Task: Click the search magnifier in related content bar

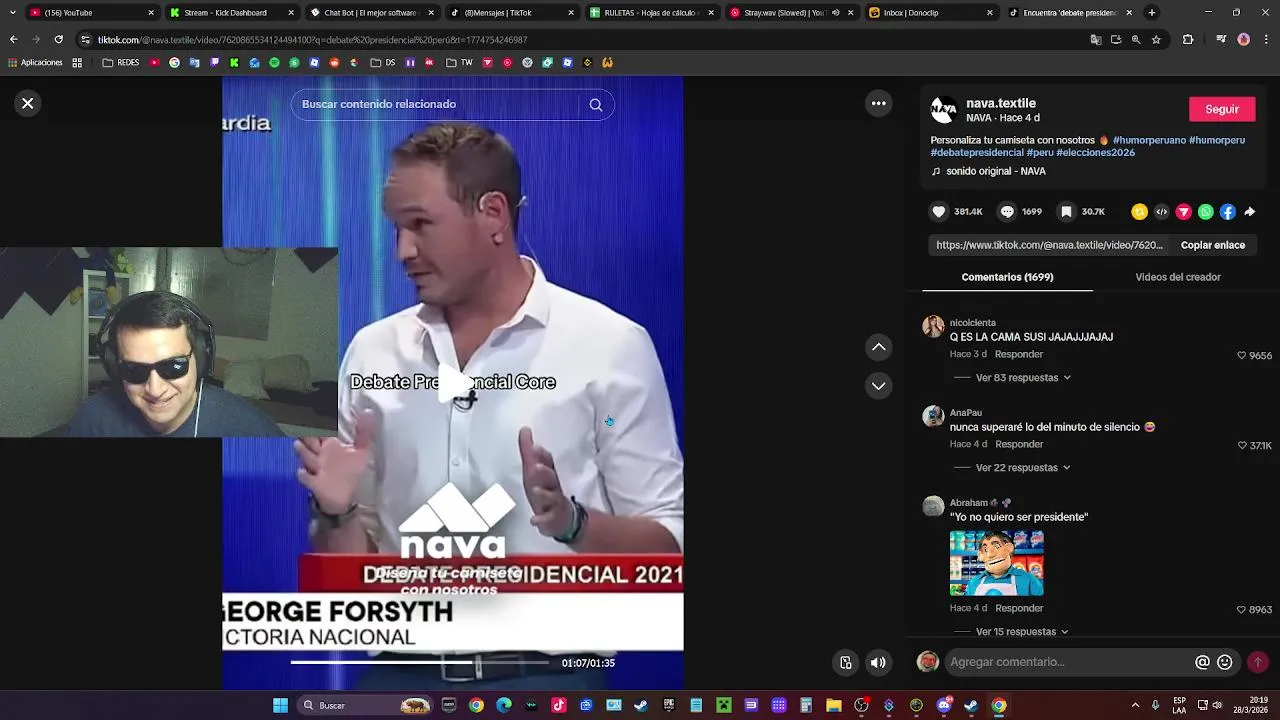Action: [596, 105]
